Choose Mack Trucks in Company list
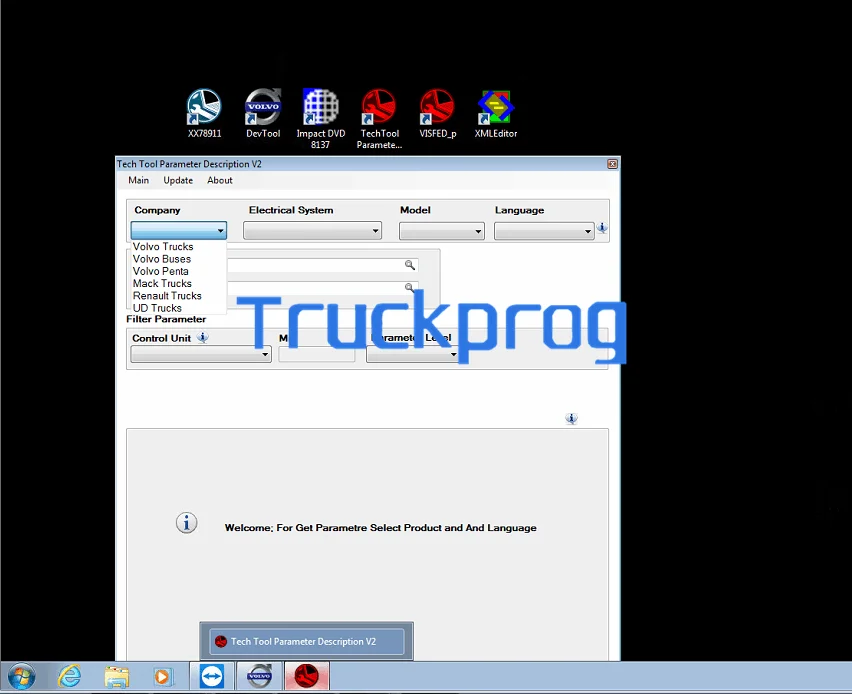The width and height of the screenshot is (852, 694). pyautogui.click(x=162, y=284)
